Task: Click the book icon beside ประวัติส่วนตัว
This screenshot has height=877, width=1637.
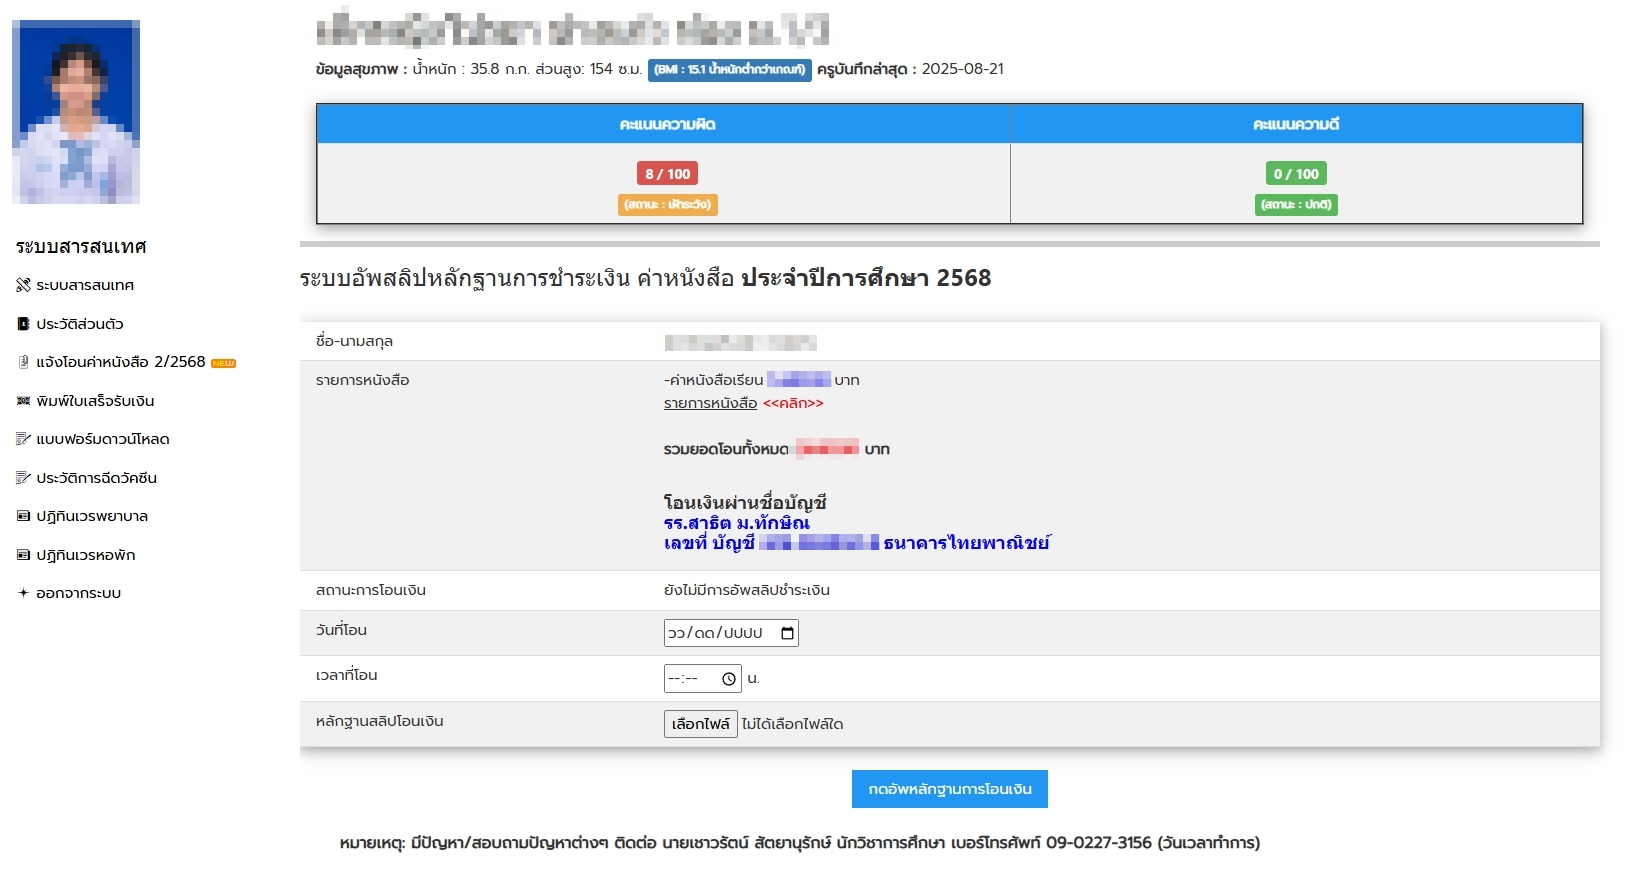Action: (x=23, y=324)
